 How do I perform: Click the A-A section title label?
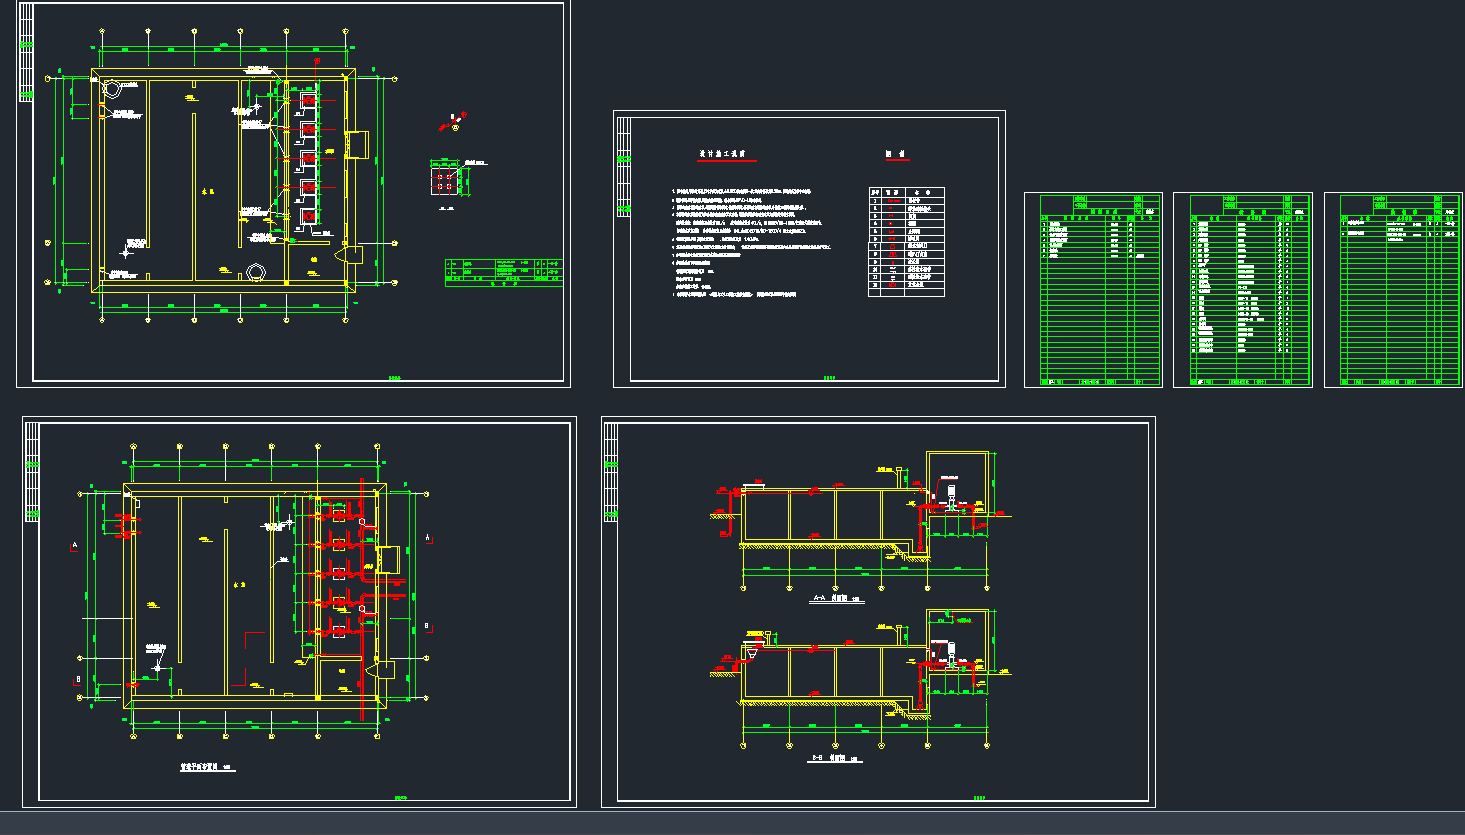click(x=835, y=599)
